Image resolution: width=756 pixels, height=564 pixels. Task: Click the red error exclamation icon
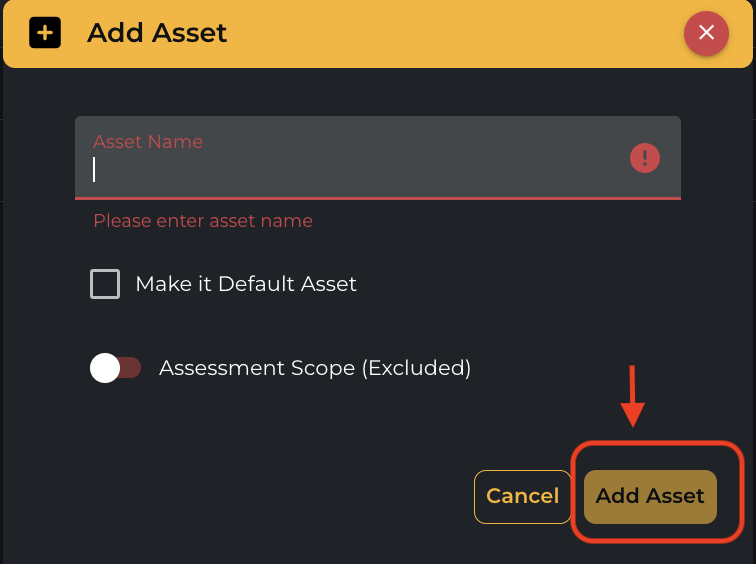[x=645, y=158]
